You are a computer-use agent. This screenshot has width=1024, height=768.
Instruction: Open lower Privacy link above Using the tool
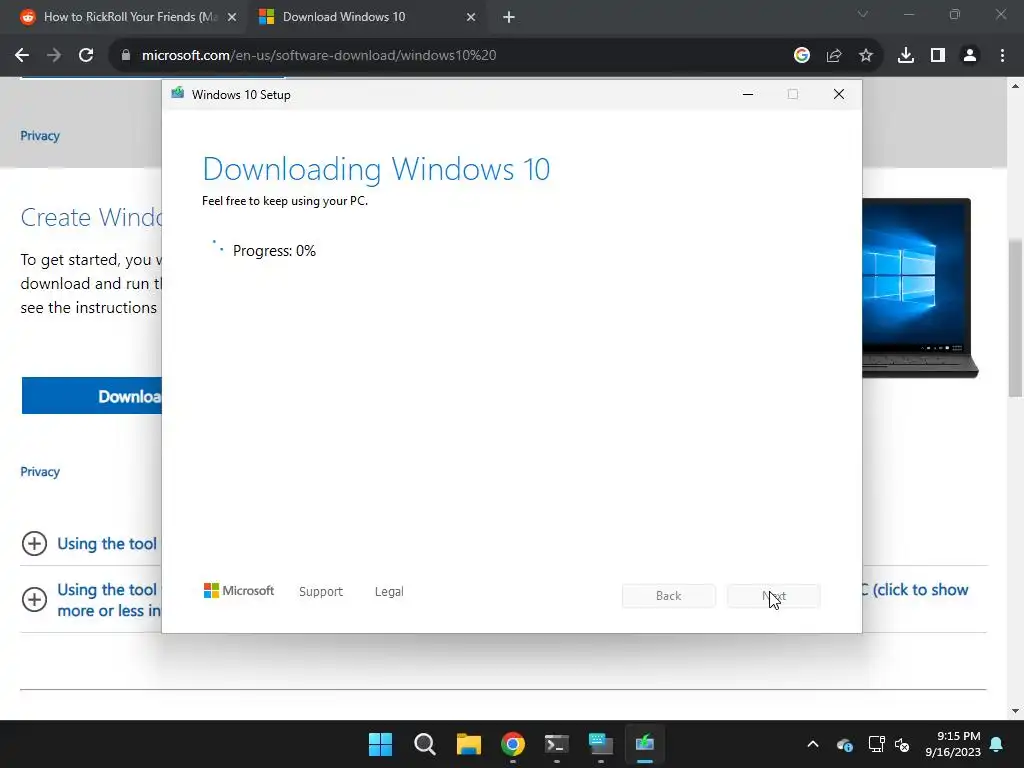tap(40, 472)
